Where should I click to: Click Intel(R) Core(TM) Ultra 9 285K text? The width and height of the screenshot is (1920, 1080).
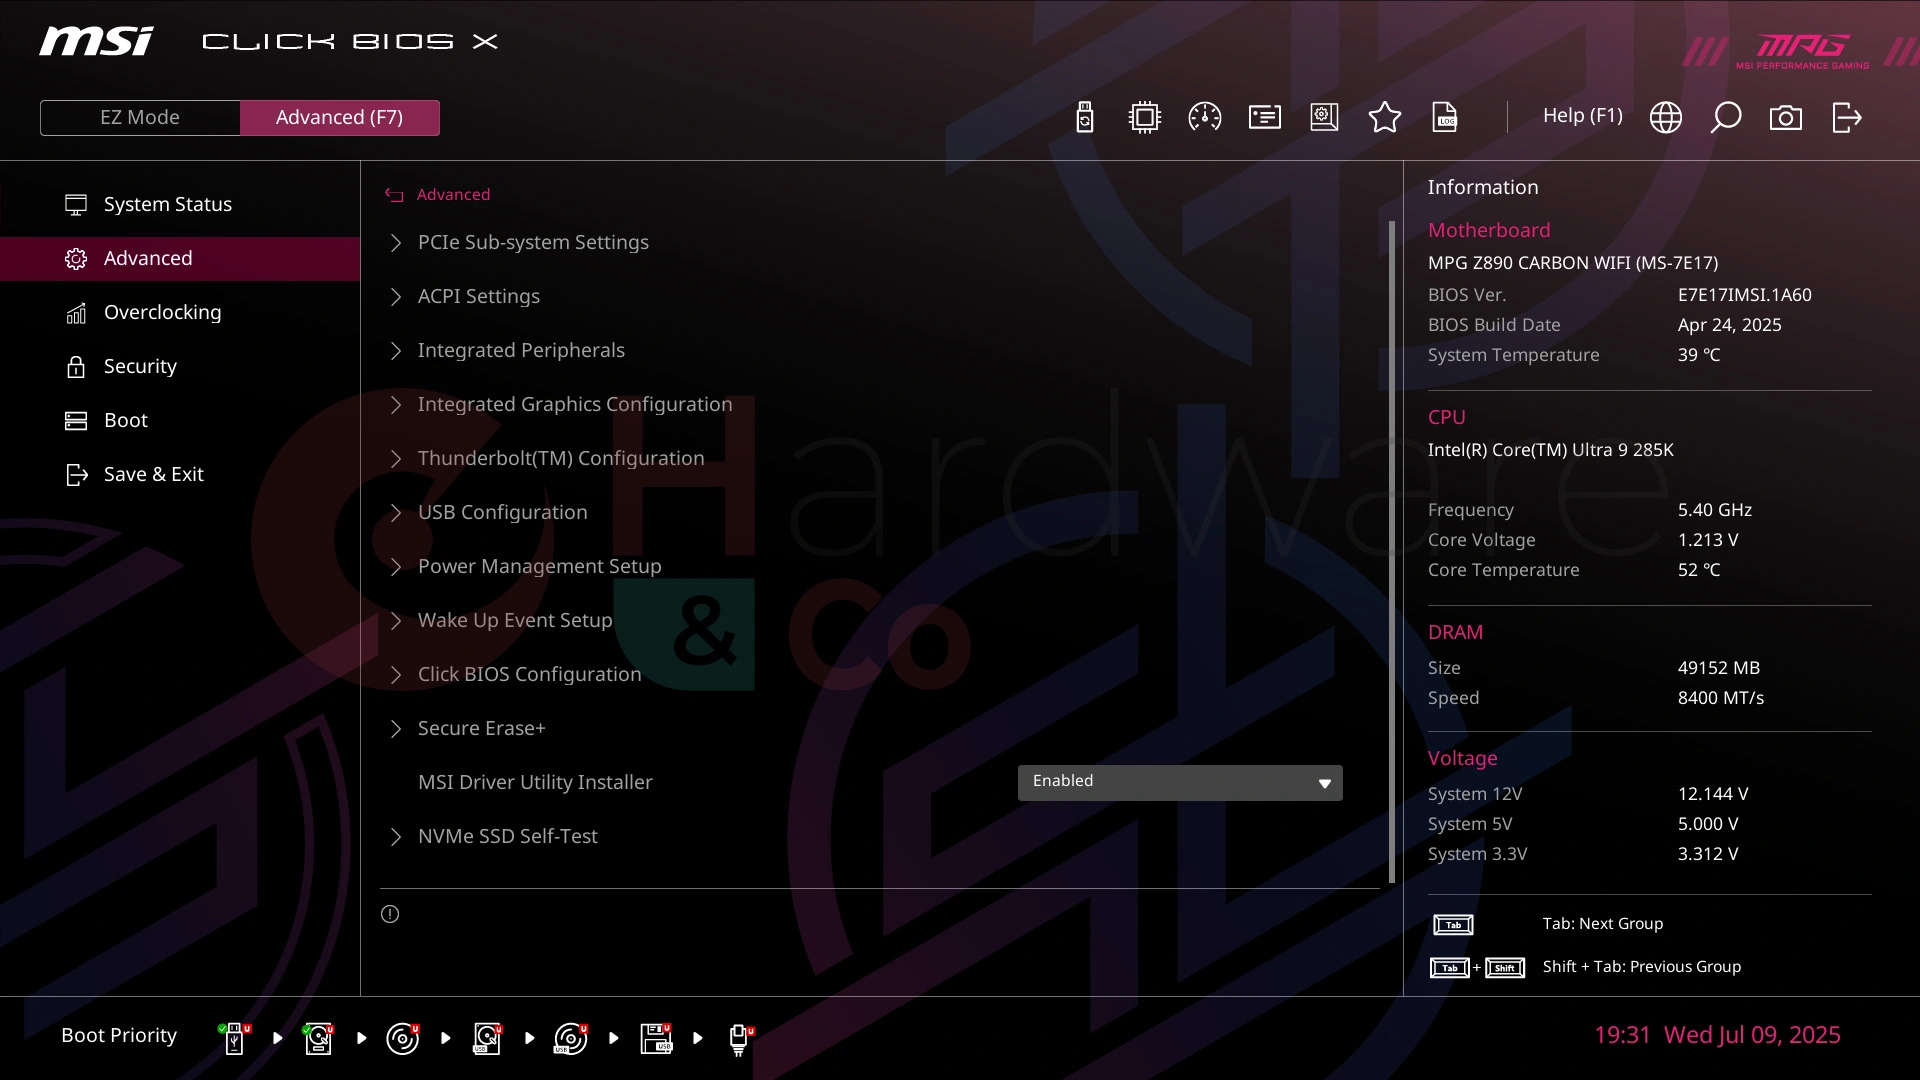point(1551,450)
